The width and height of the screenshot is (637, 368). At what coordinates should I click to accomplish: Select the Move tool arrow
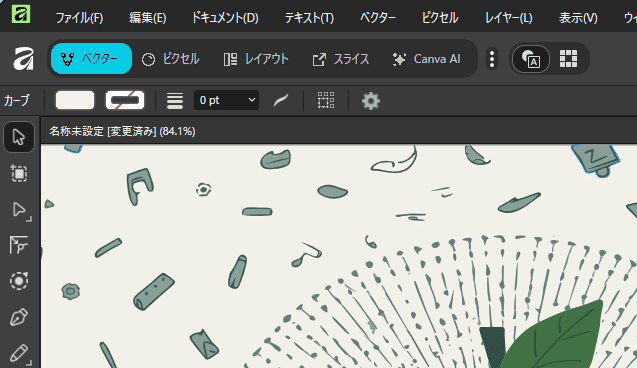[19, 137]
